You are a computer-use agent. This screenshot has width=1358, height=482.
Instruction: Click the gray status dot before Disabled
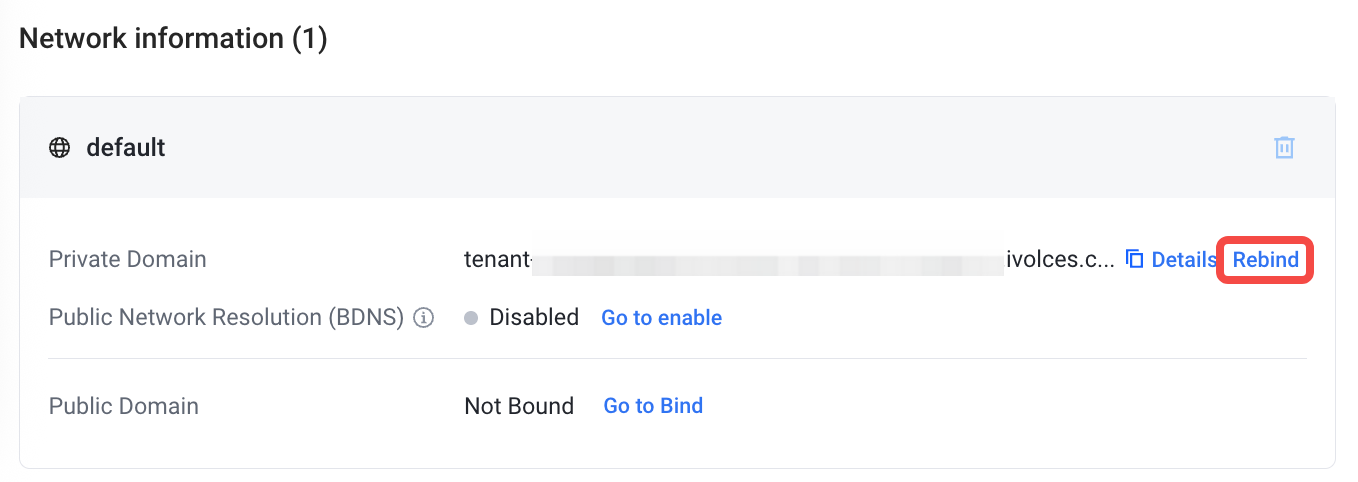[471, 318]
